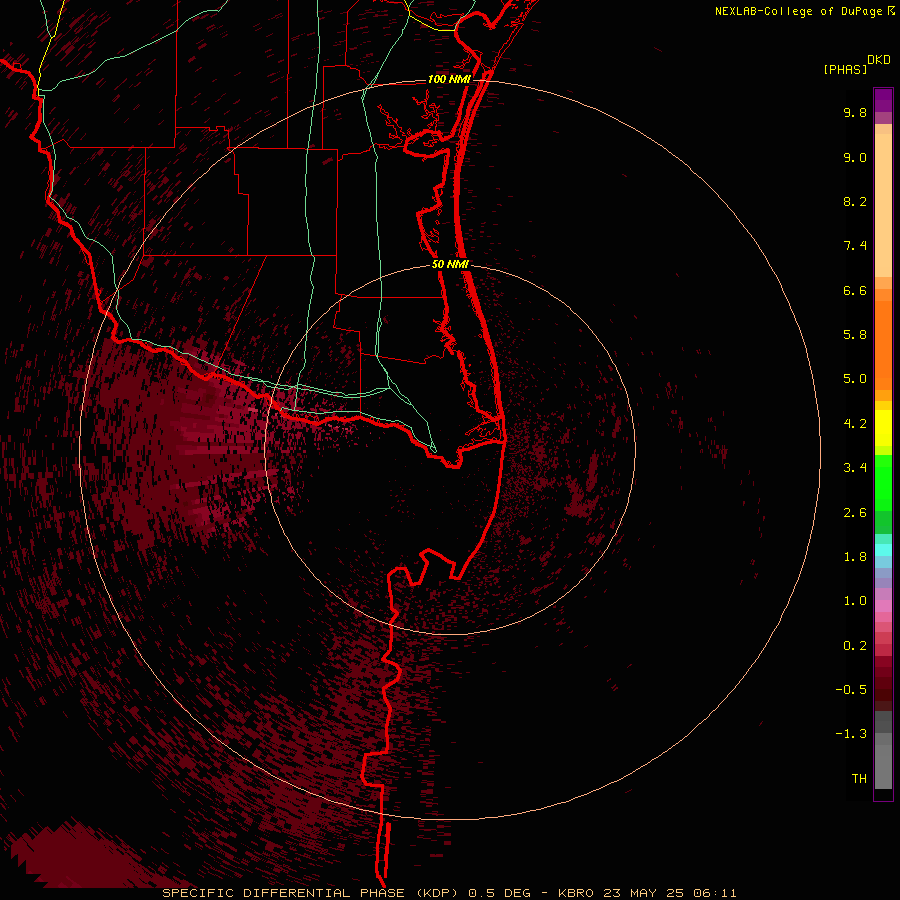Click the 06:11 timestamp
This screenshot has width=900, height=900.
[x=715, y=893]
